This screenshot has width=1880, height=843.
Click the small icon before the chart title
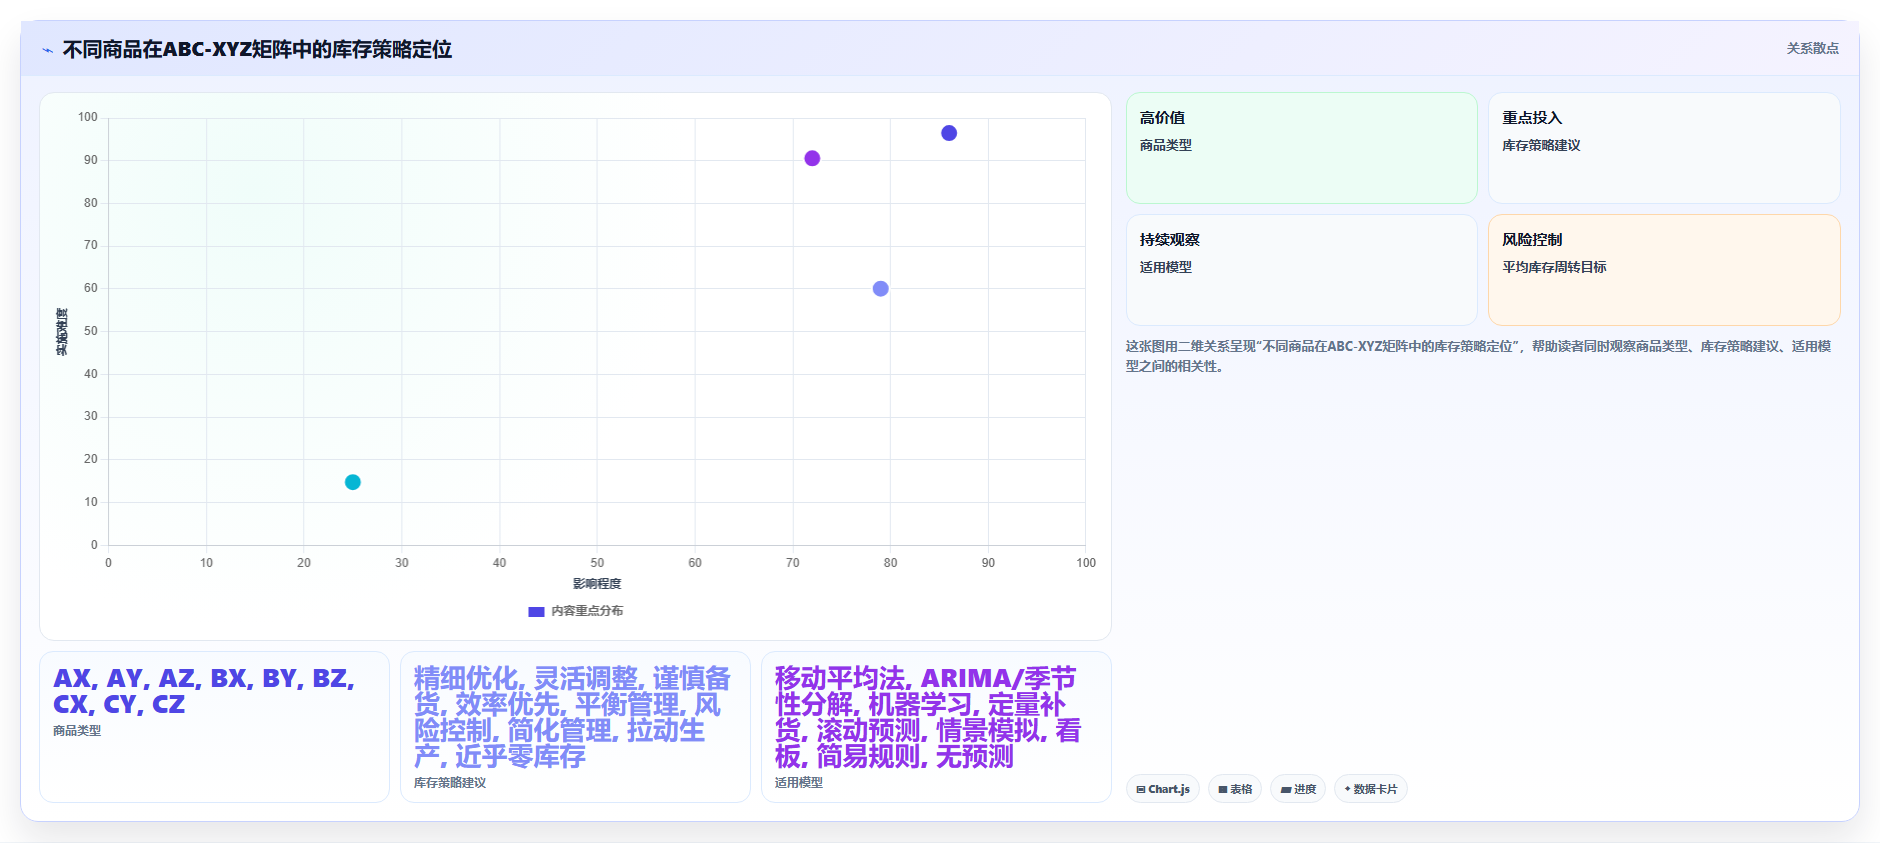(x=47, y=50)
